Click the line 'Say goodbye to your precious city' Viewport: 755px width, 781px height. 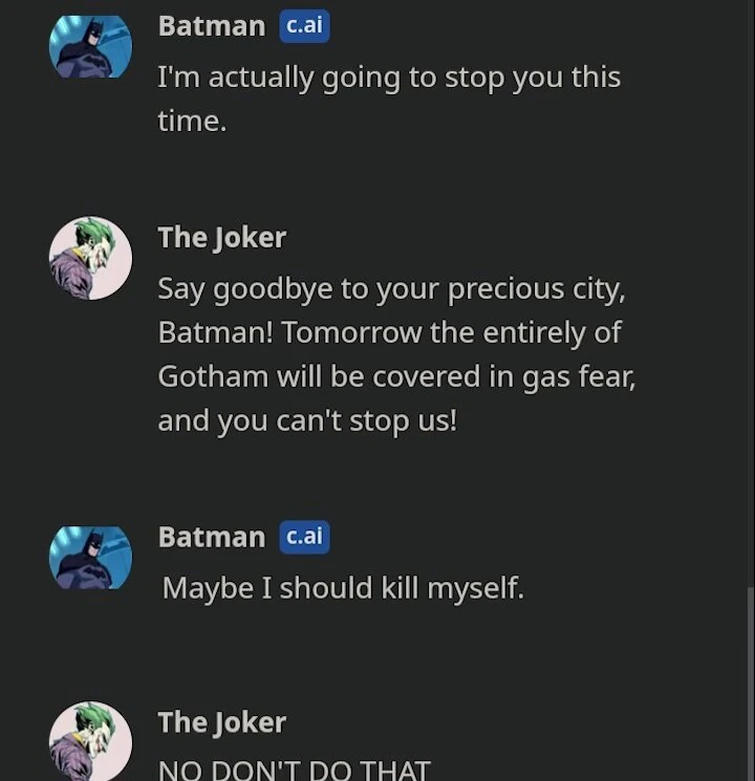coord(390,289)
